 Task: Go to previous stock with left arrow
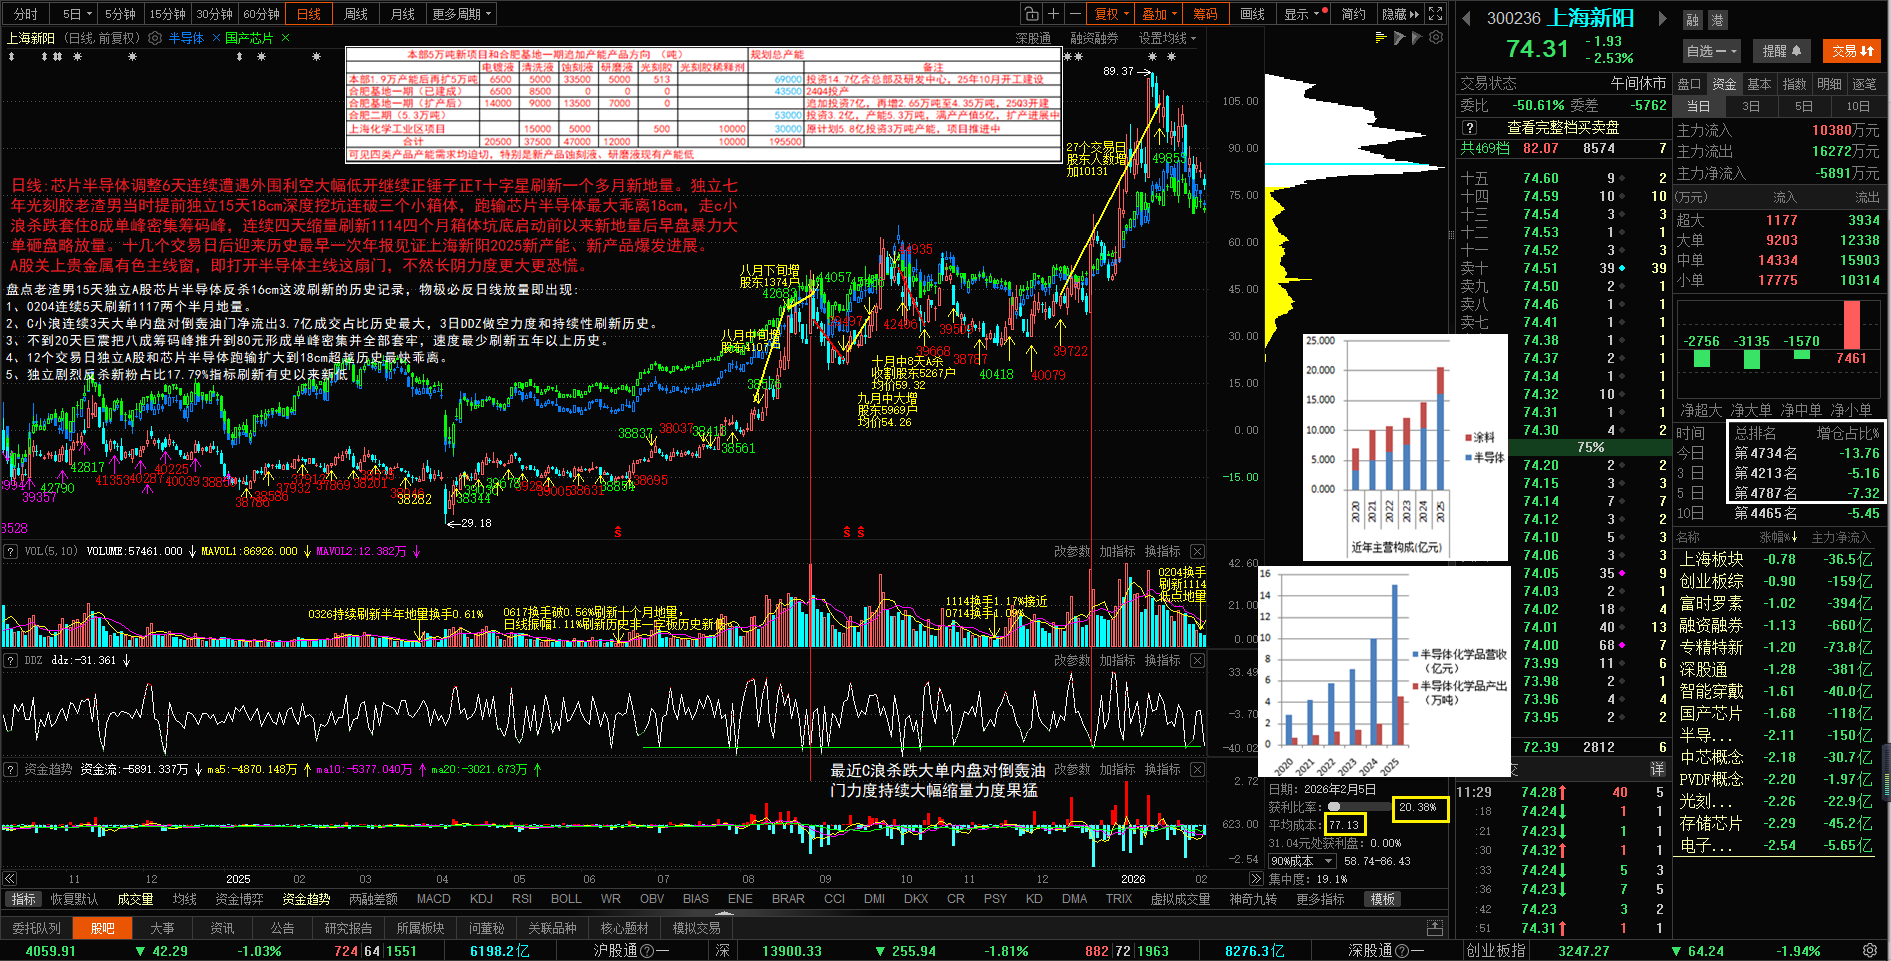click(1466, 18)
